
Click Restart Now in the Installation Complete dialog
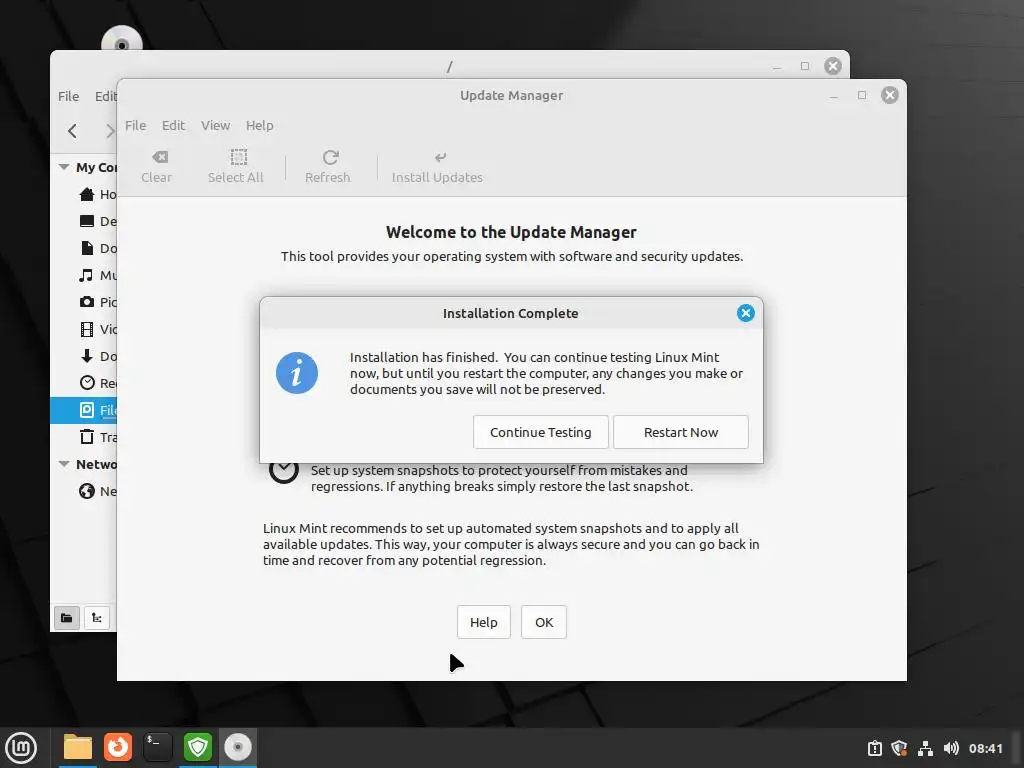point(680,432)
